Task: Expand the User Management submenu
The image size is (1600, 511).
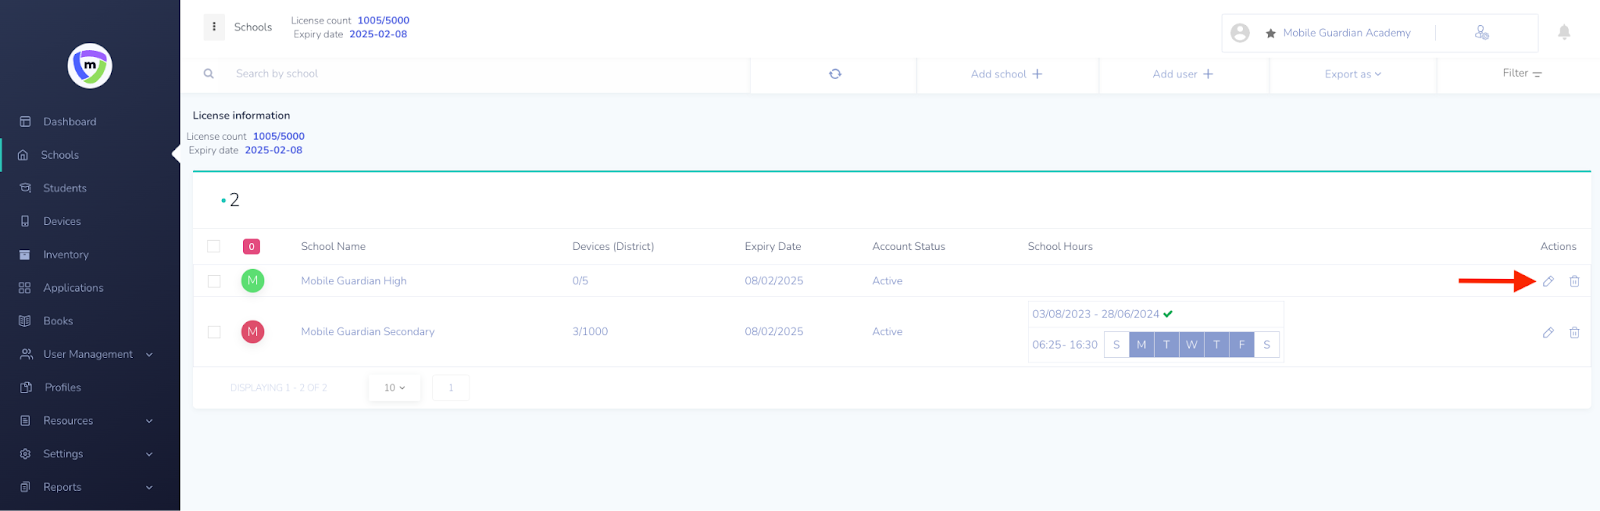Action: [x=149, y=354]
